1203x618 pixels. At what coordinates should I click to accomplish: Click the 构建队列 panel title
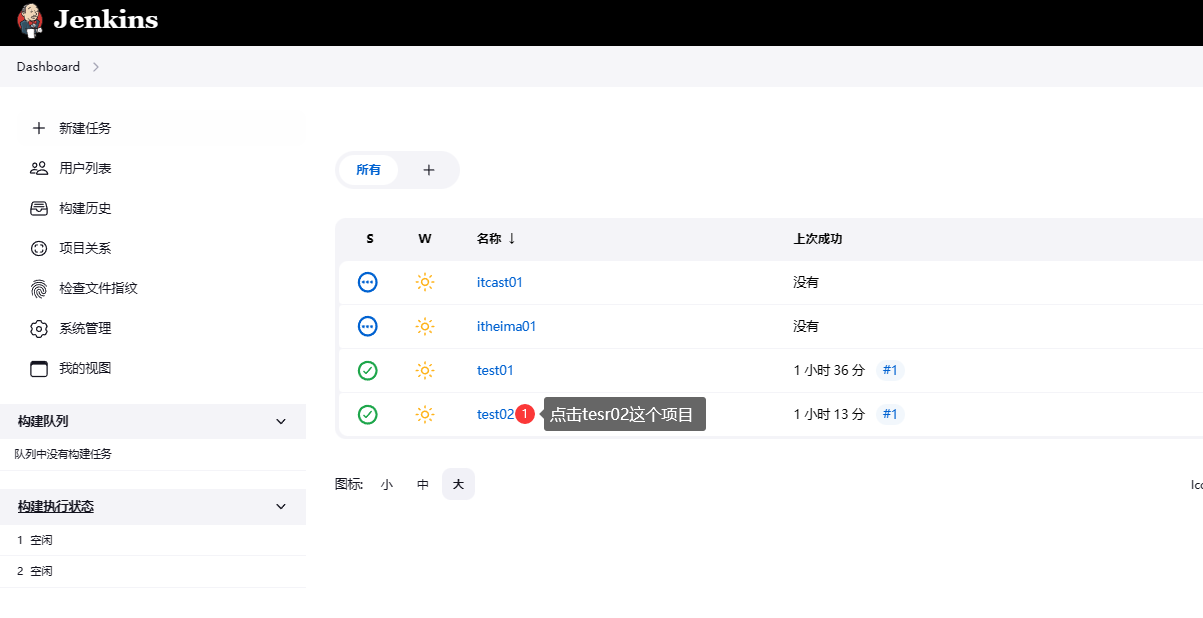43,421
